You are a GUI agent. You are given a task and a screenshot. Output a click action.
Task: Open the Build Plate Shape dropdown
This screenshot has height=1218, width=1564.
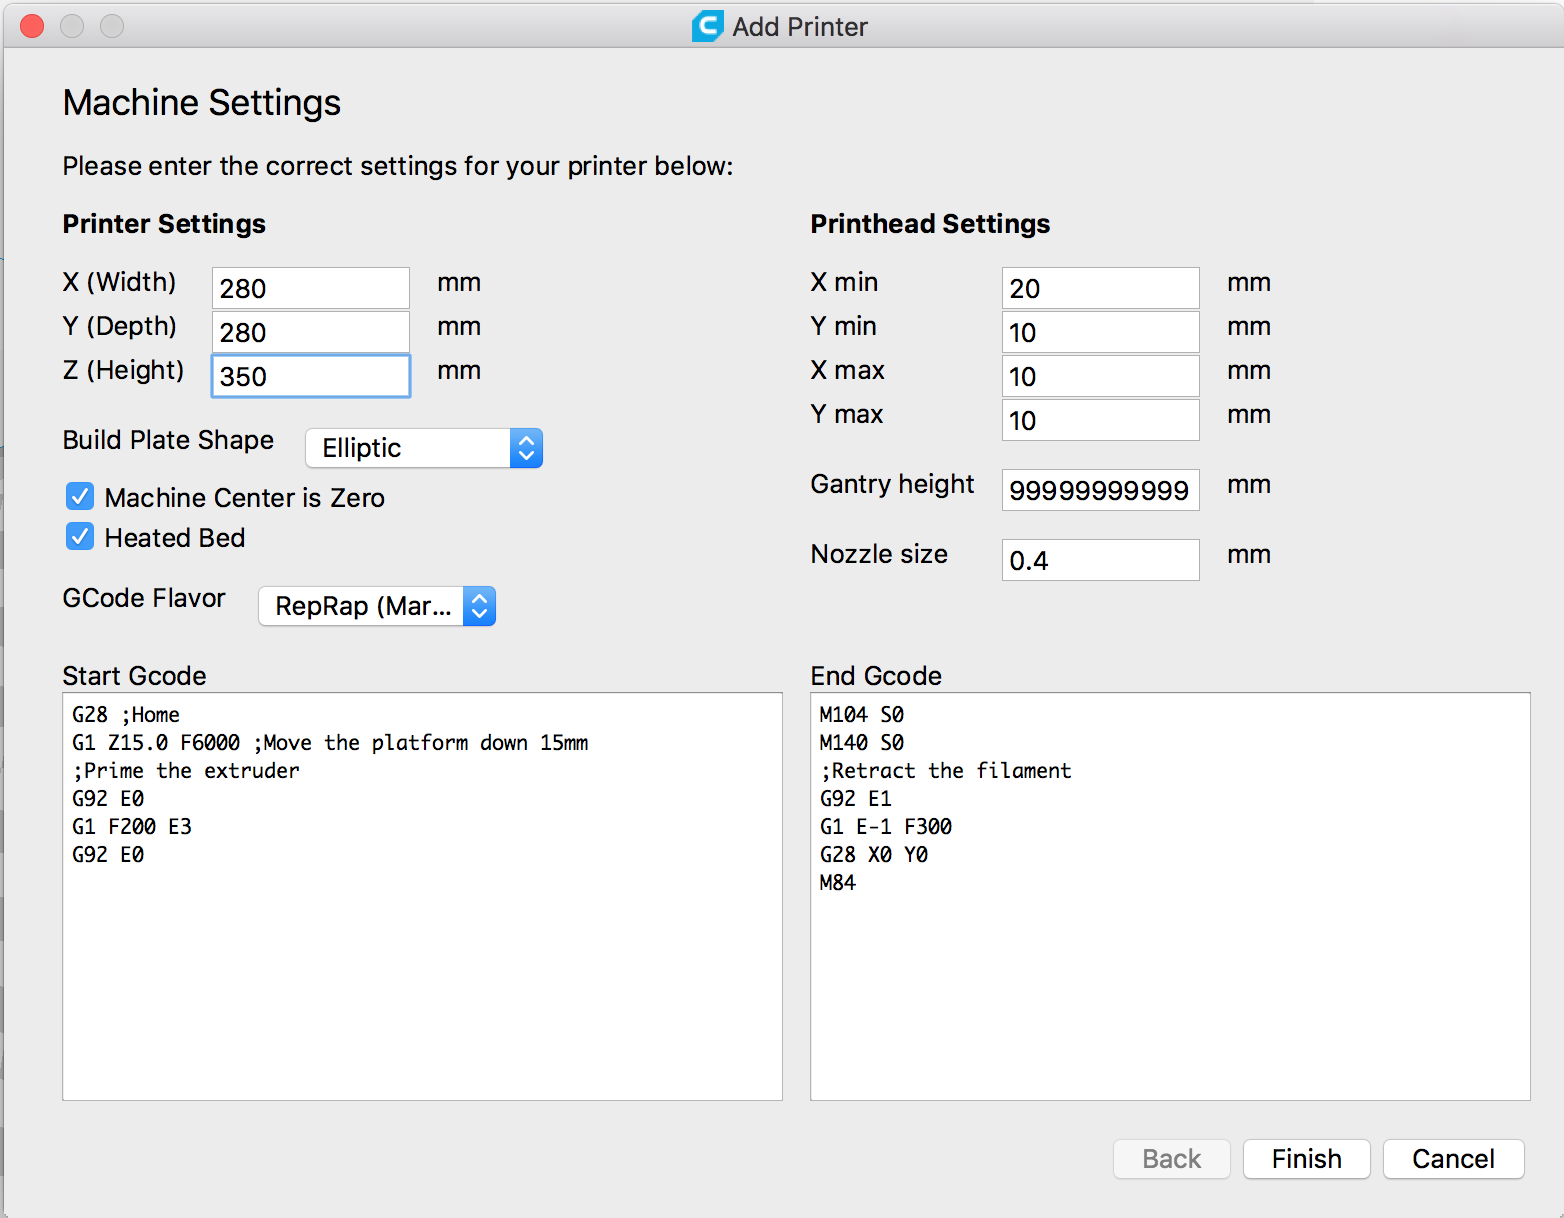424,448
